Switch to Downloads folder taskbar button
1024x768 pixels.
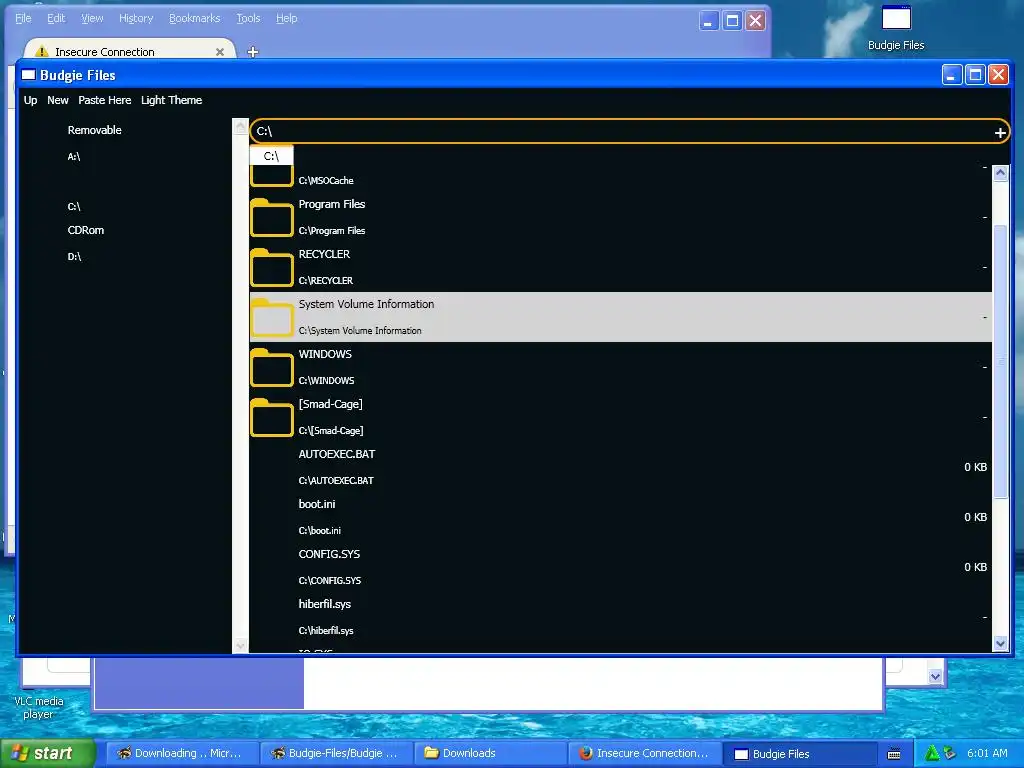pos(489,753)
